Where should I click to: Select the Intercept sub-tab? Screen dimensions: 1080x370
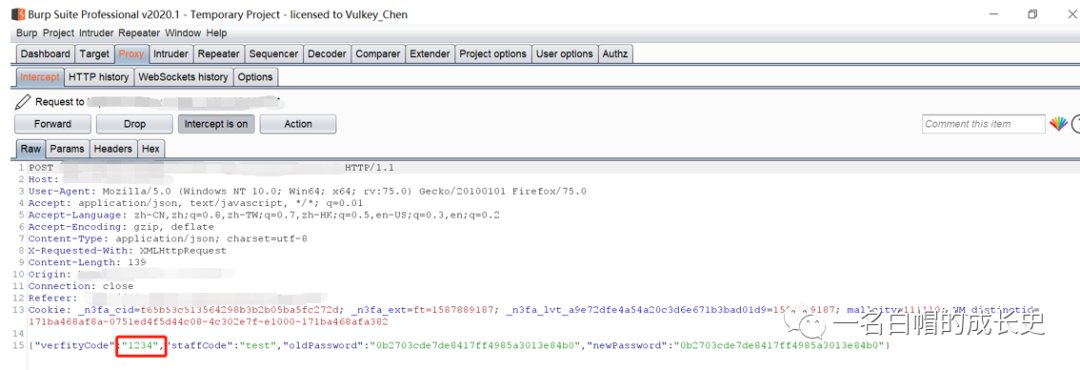click(x=39, y=77)
